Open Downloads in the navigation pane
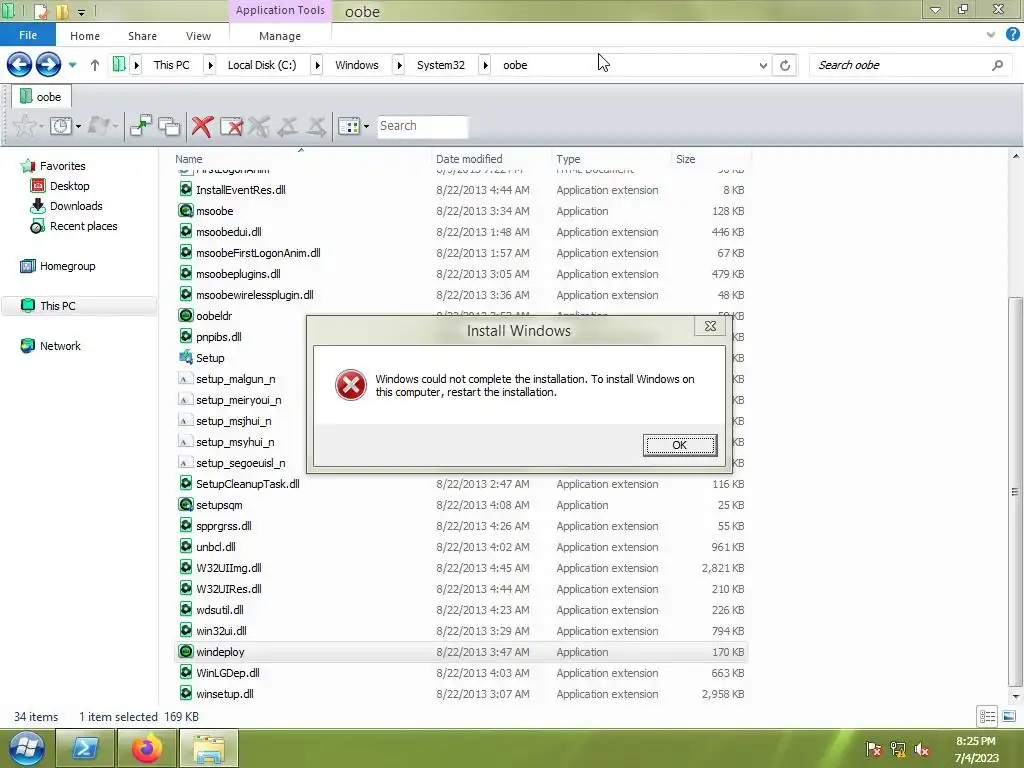Viewport: 1024px width, 768px height. (x=76, y=206)
